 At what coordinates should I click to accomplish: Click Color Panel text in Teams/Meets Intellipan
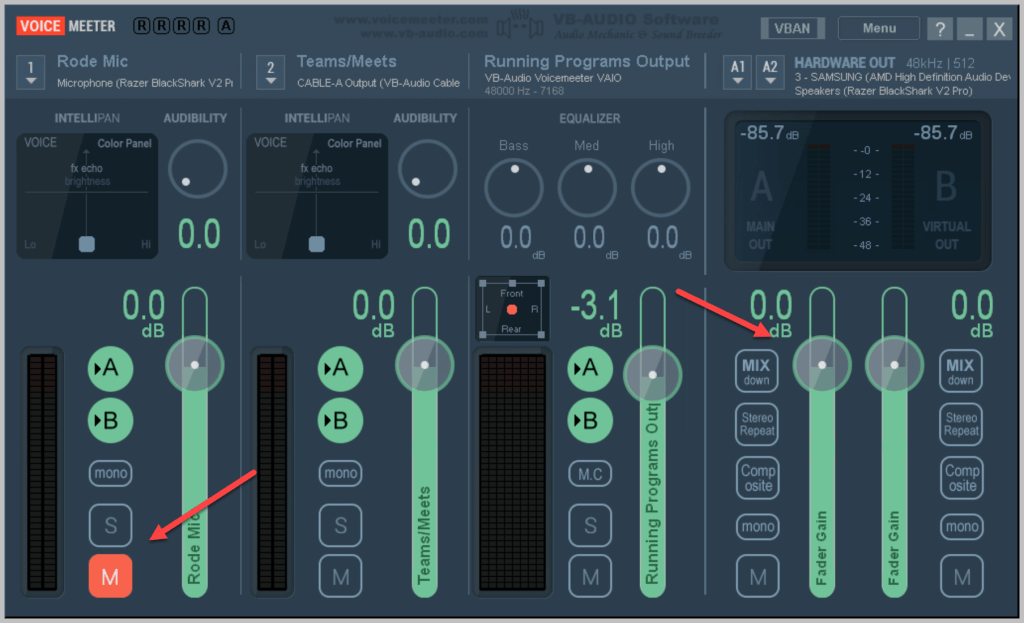pyautogui.click(x=354, y=143)
